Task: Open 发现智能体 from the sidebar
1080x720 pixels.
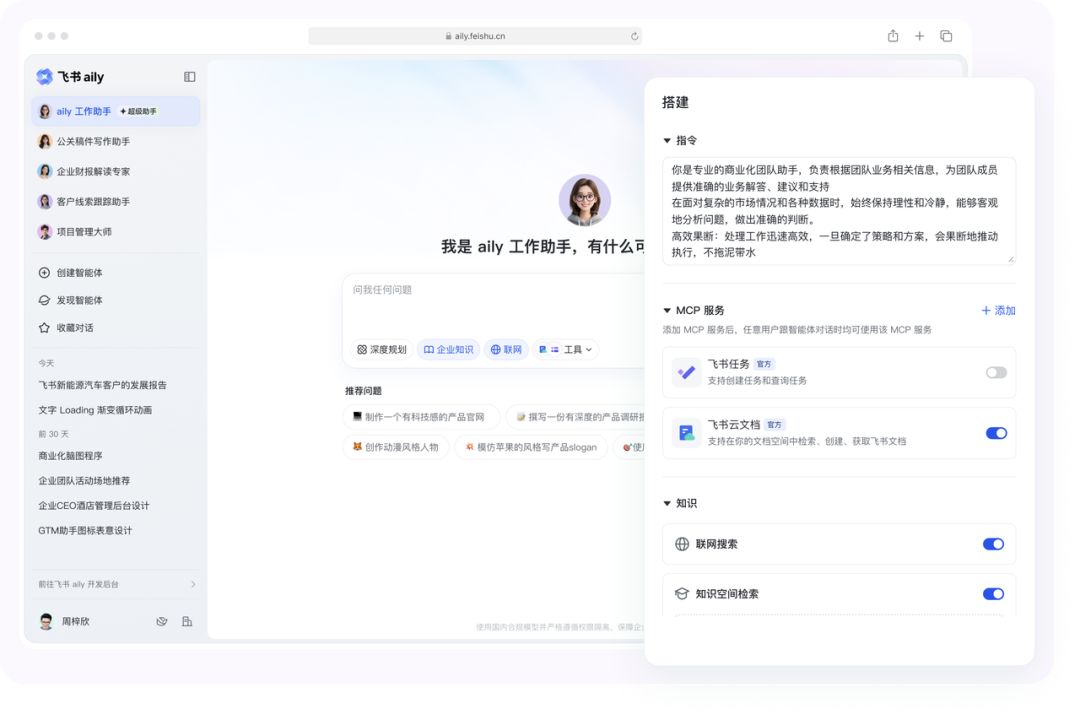Action: coord(79,300)
